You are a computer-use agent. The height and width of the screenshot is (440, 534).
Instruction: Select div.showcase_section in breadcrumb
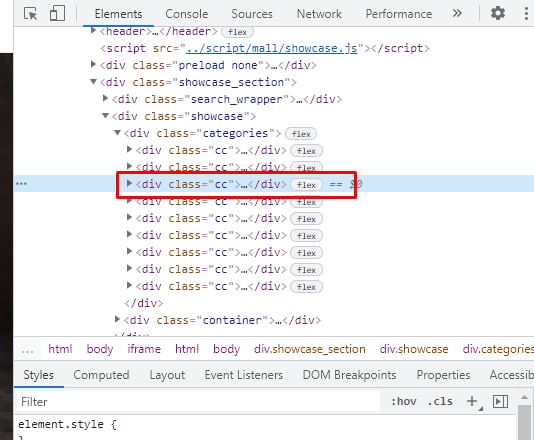pos(310,349)
